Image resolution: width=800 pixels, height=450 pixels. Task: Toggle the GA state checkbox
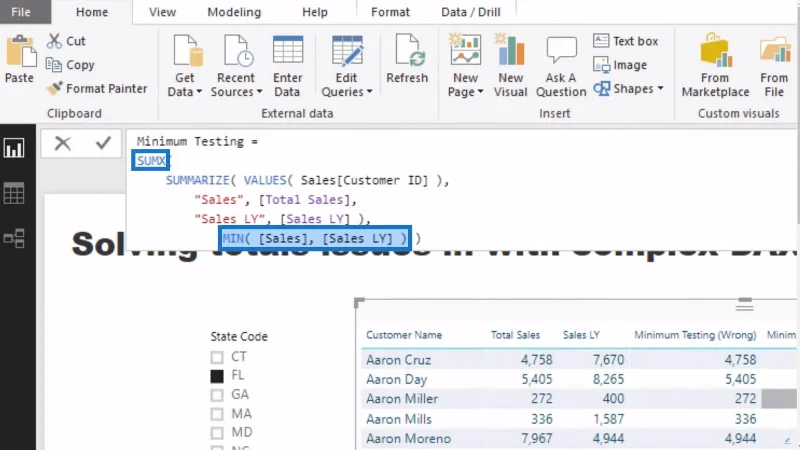[217, 395]
